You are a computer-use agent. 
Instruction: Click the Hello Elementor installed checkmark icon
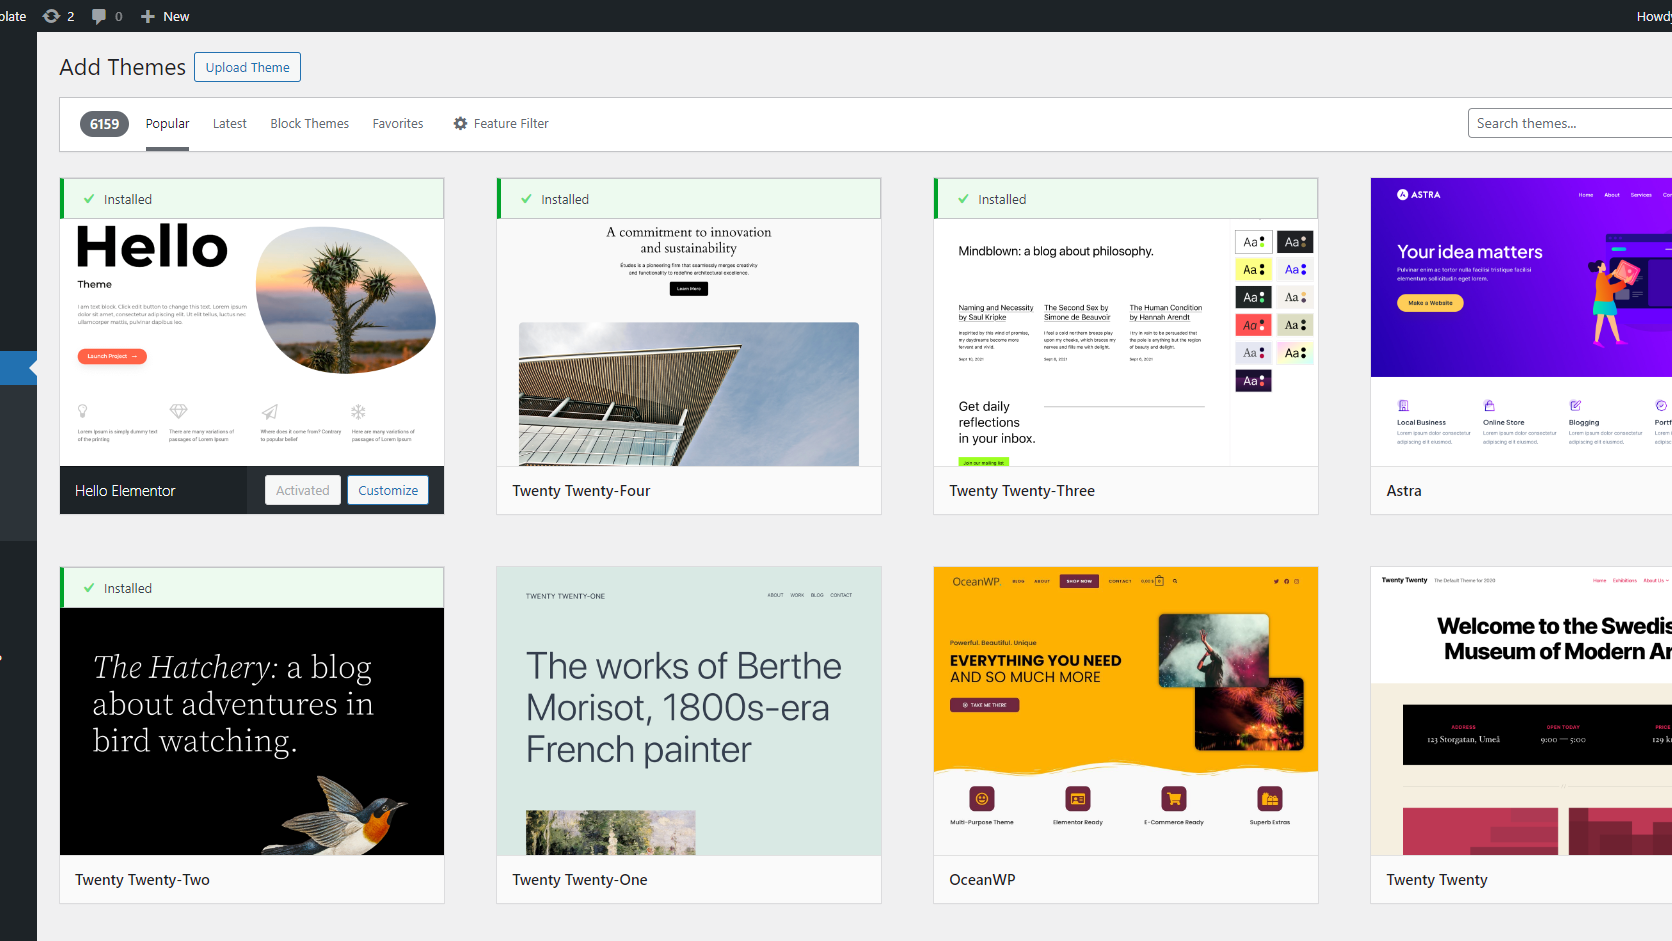point(89,199)
